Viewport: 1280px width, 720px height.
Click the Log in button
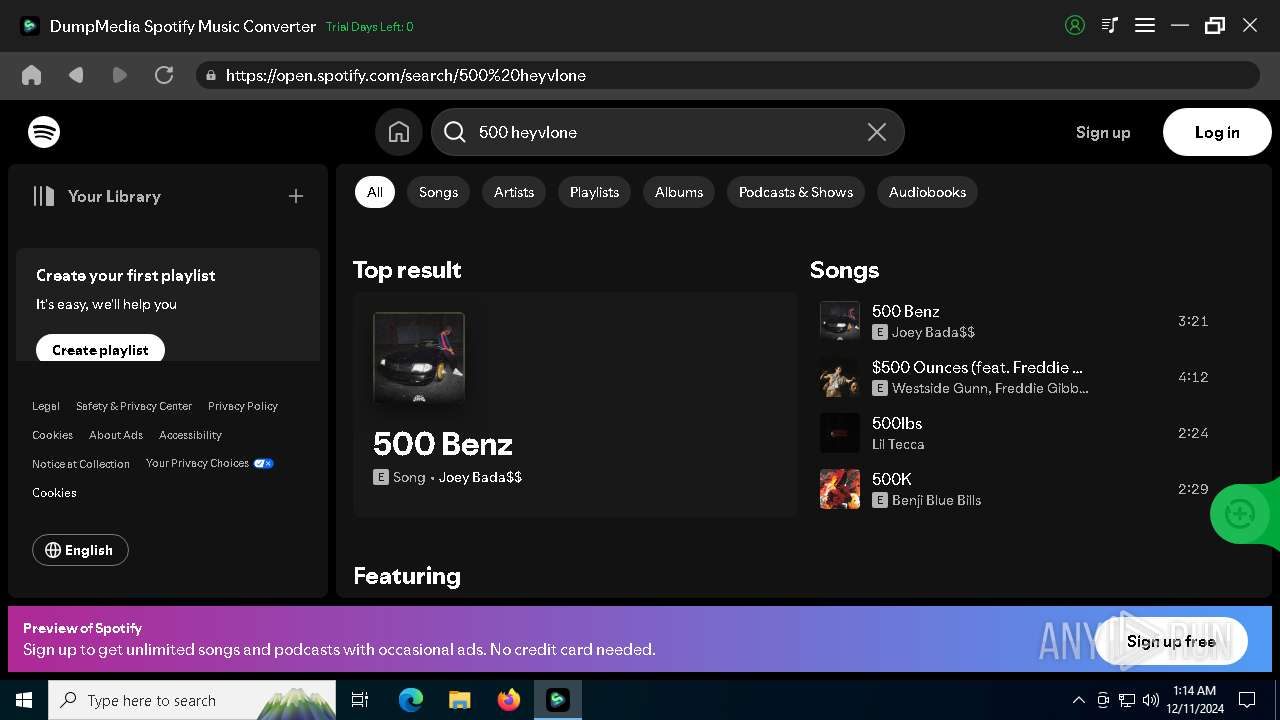click(x=1217, y=132)
